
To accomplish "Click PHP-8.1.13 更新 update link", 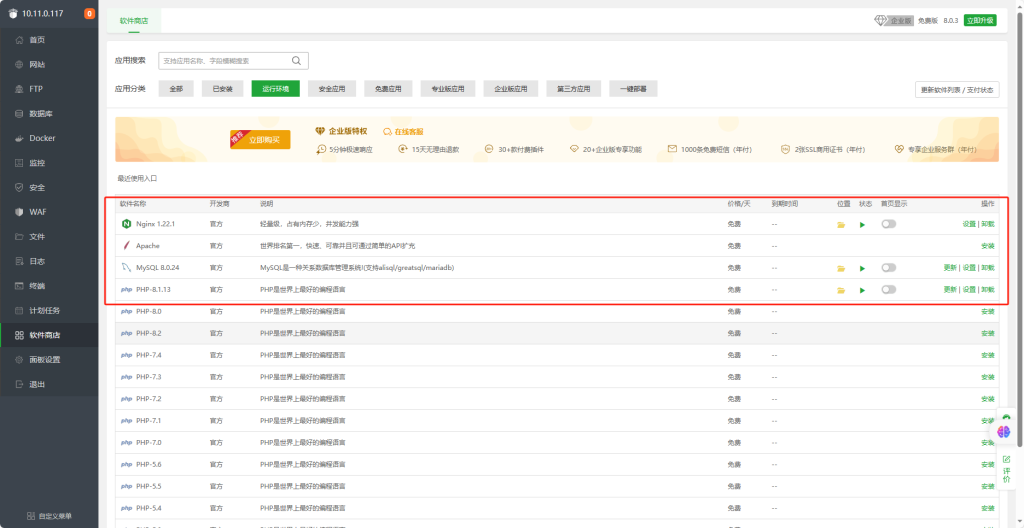I will pos(950,289).
